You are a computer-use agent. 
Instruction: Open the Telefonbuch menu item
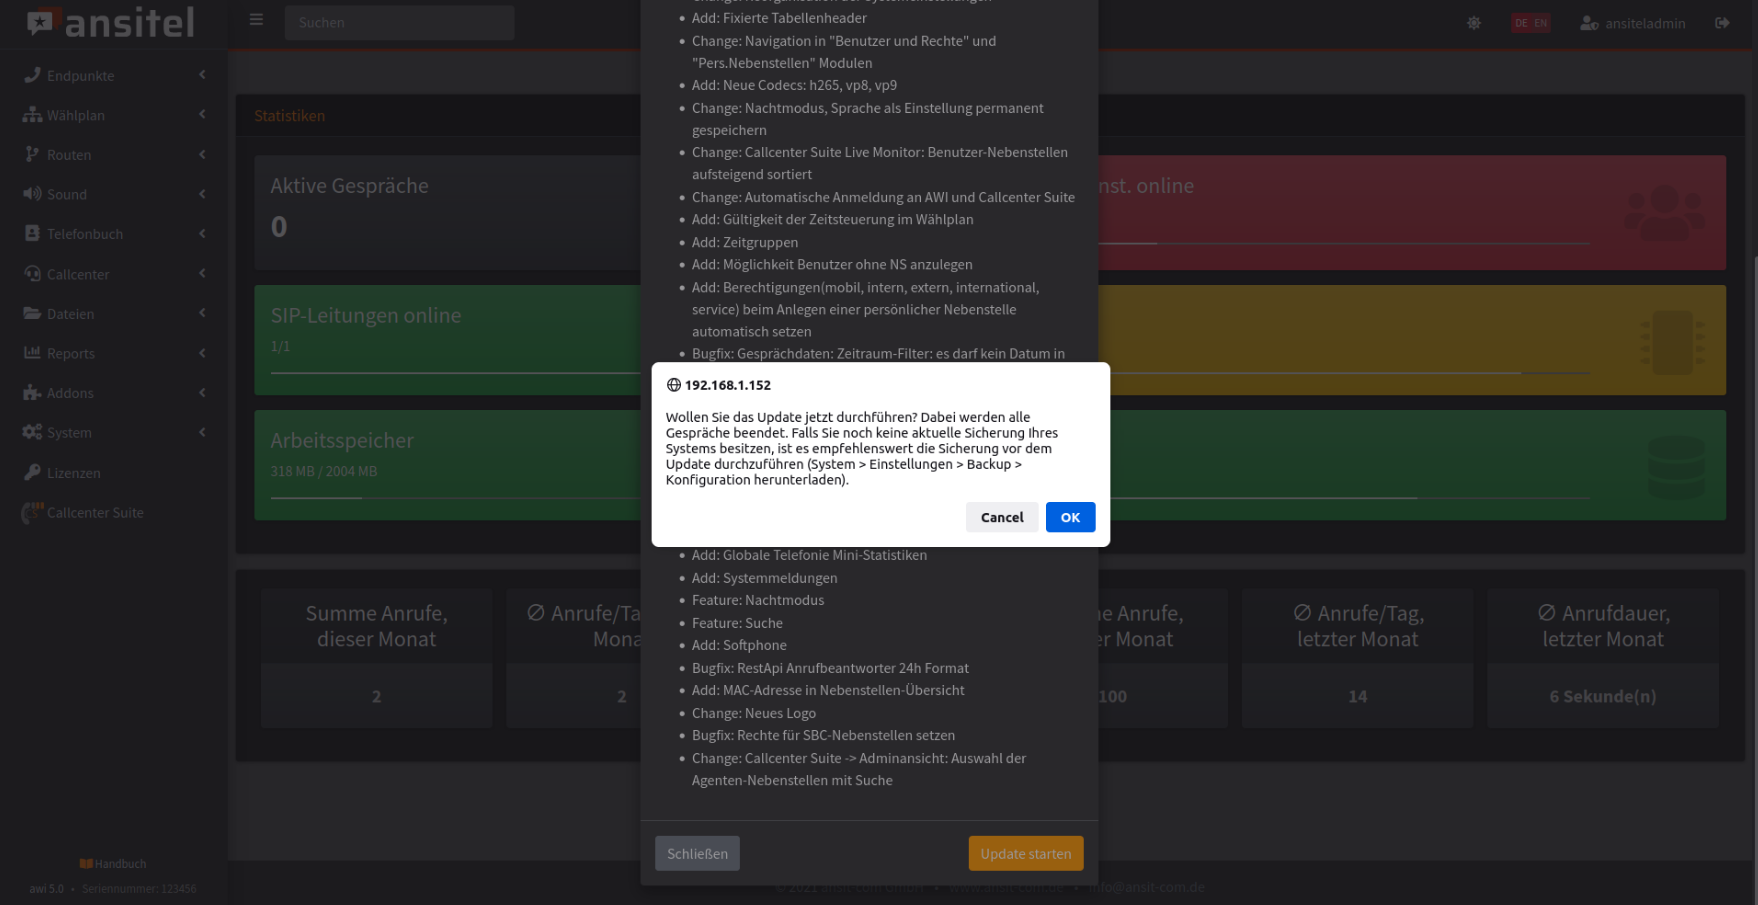85,234
